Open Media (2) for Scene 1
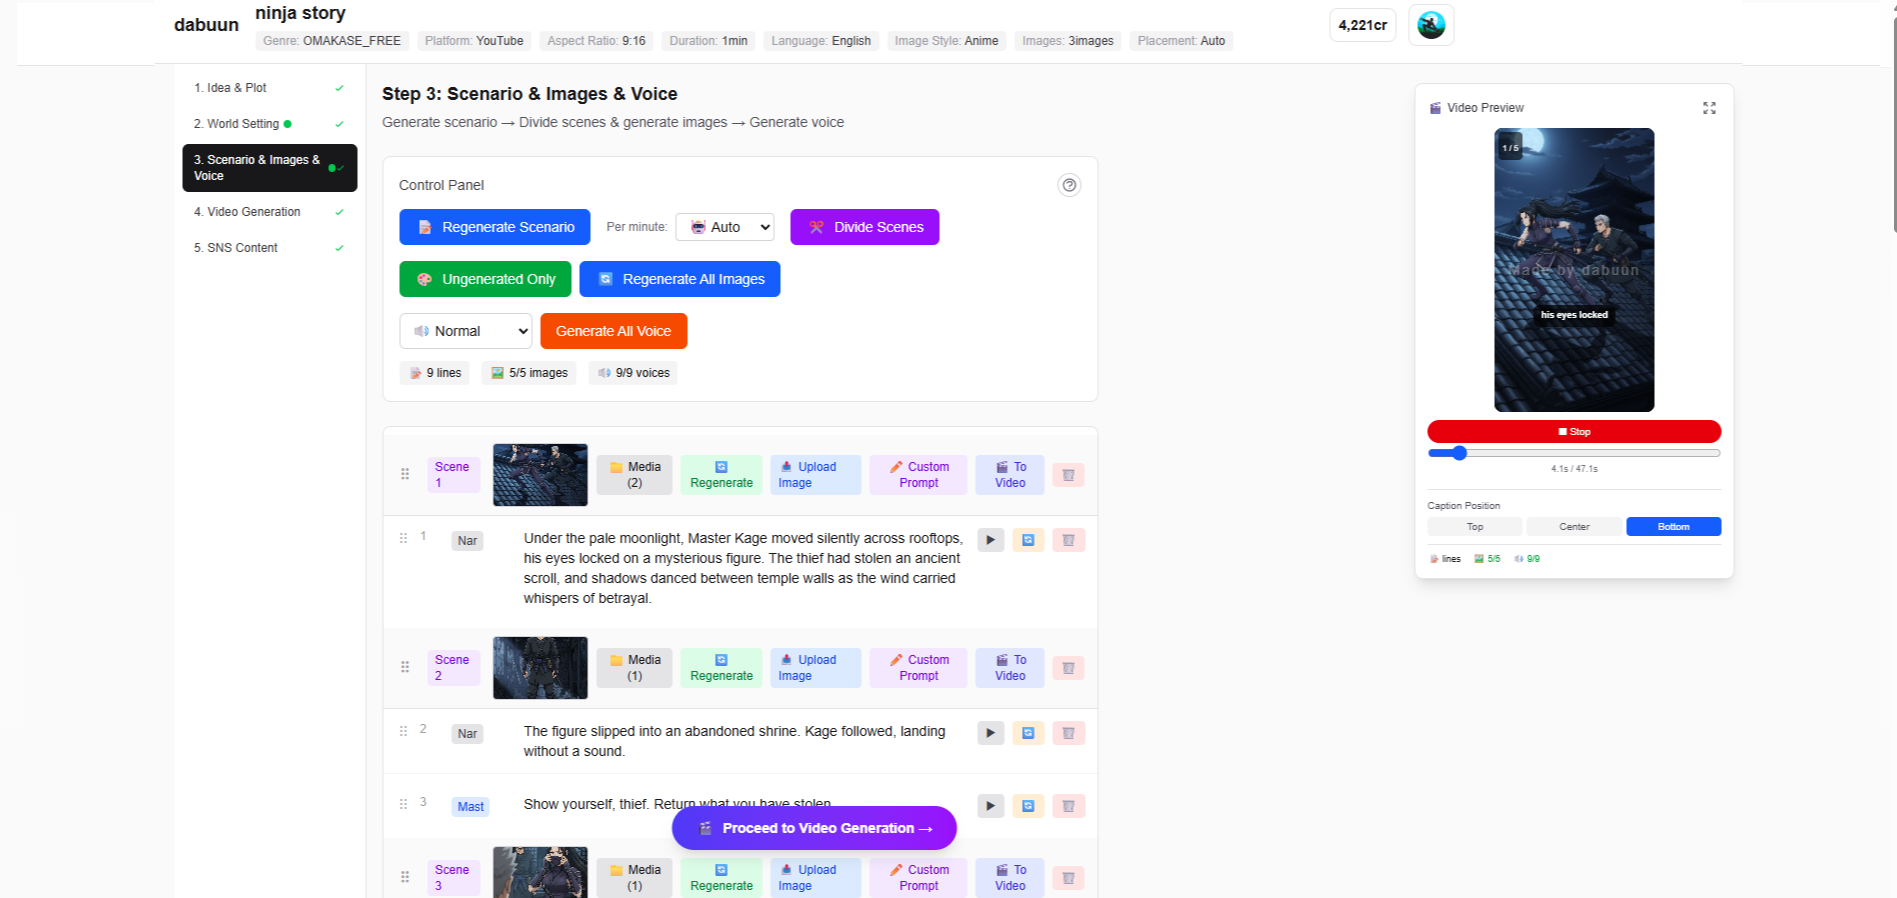The image size is (1897, 898). (634, 475)
